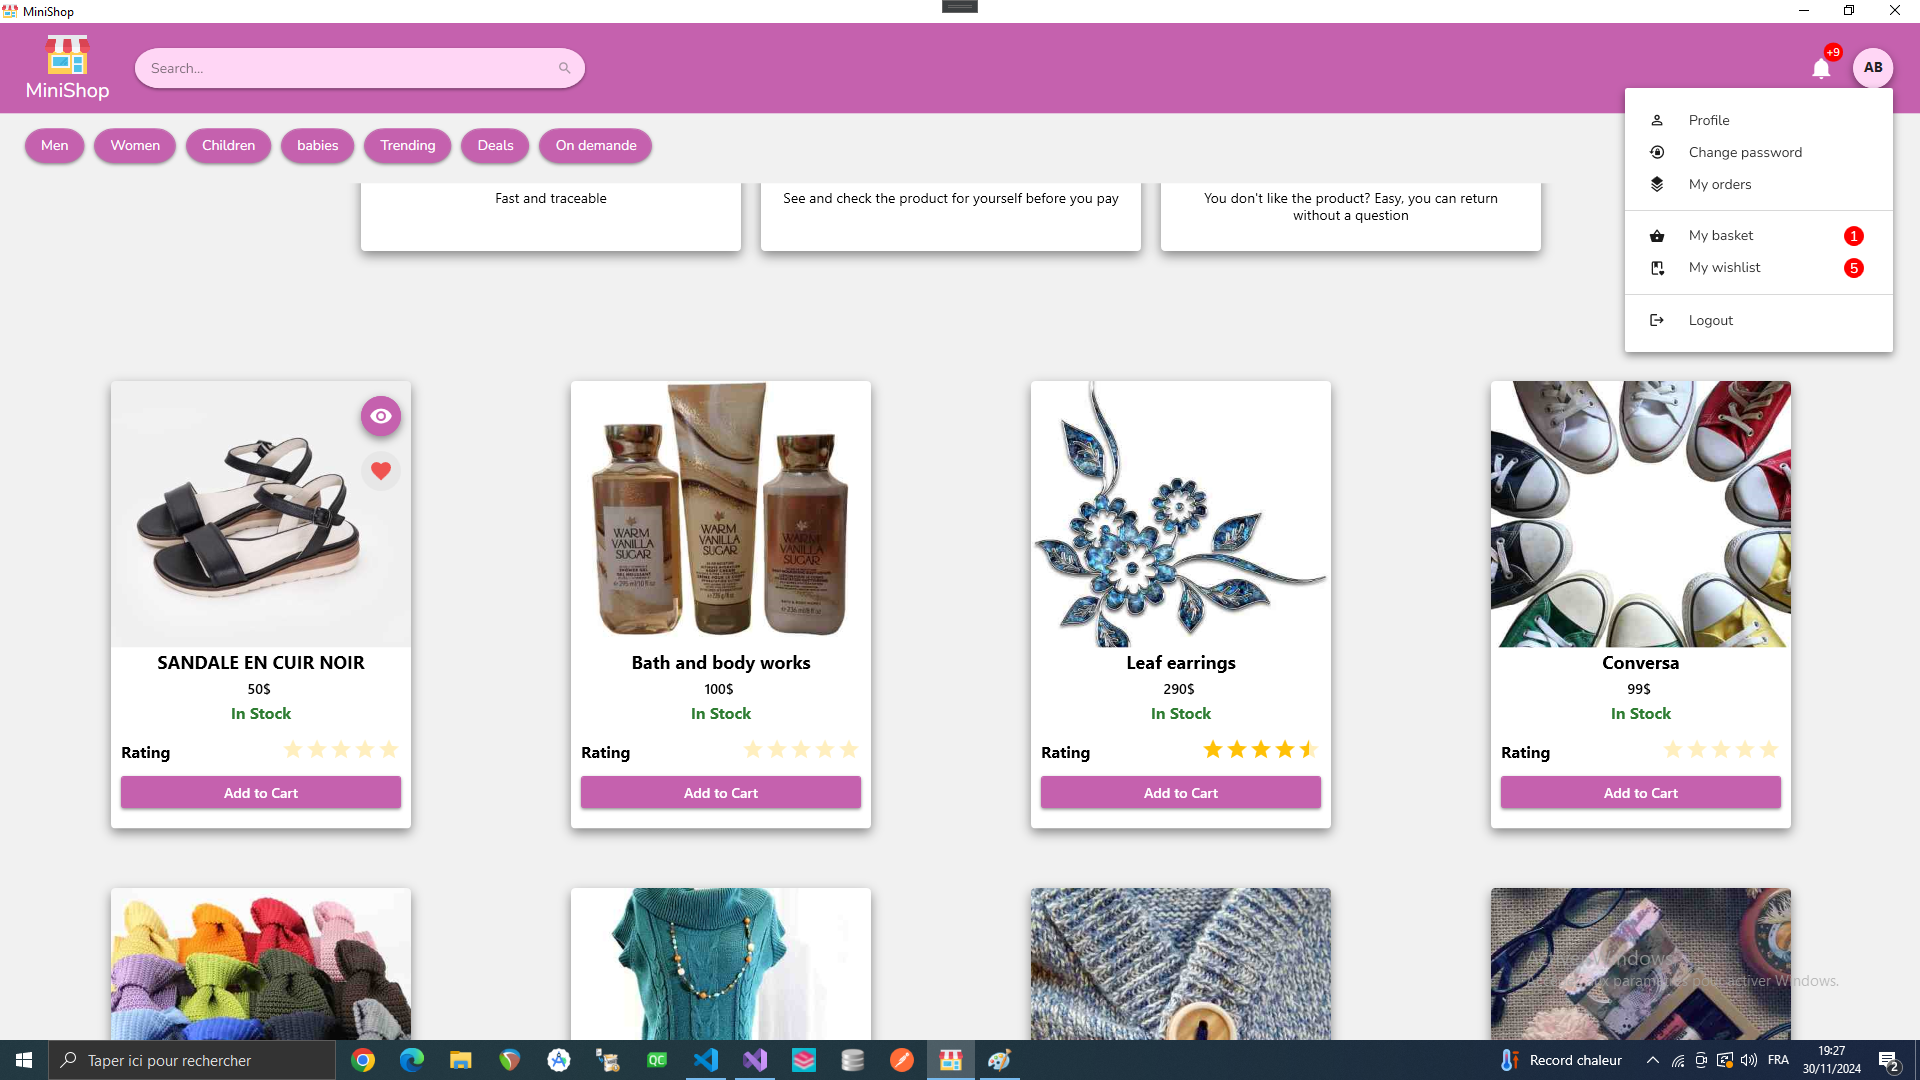Expand hidden icons in the system tray
The height and width of the screenshot is (1080, 1920).
coord(1652,1060)
